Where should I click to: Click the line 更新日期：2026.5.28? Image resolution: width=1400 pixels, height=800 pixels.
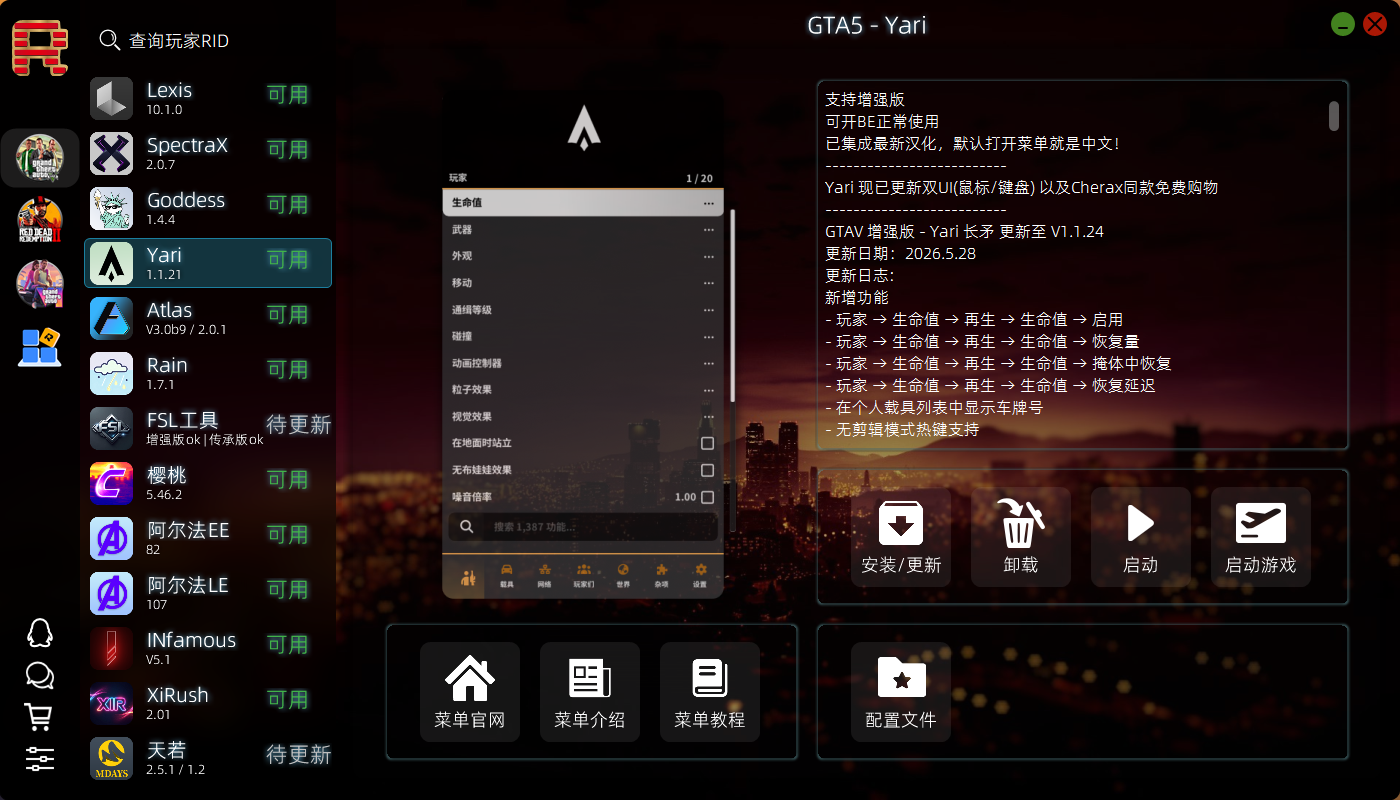(x=900, y=254)
